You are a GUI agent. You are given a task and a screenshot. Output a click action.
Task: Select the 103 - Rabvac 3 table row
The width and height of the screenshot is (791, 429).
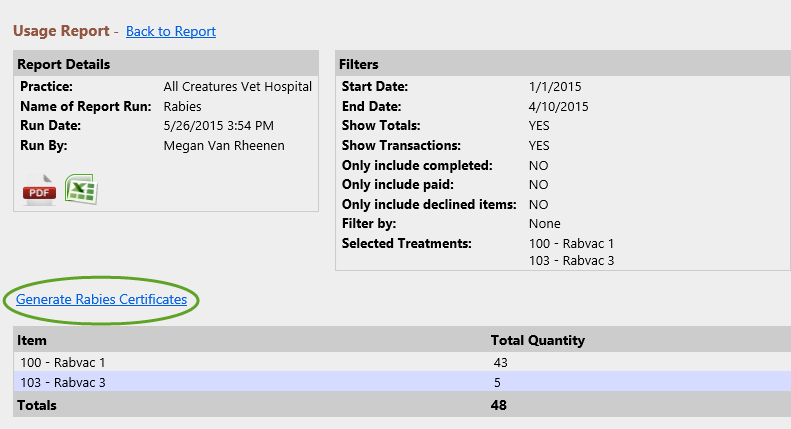[402, 382]
